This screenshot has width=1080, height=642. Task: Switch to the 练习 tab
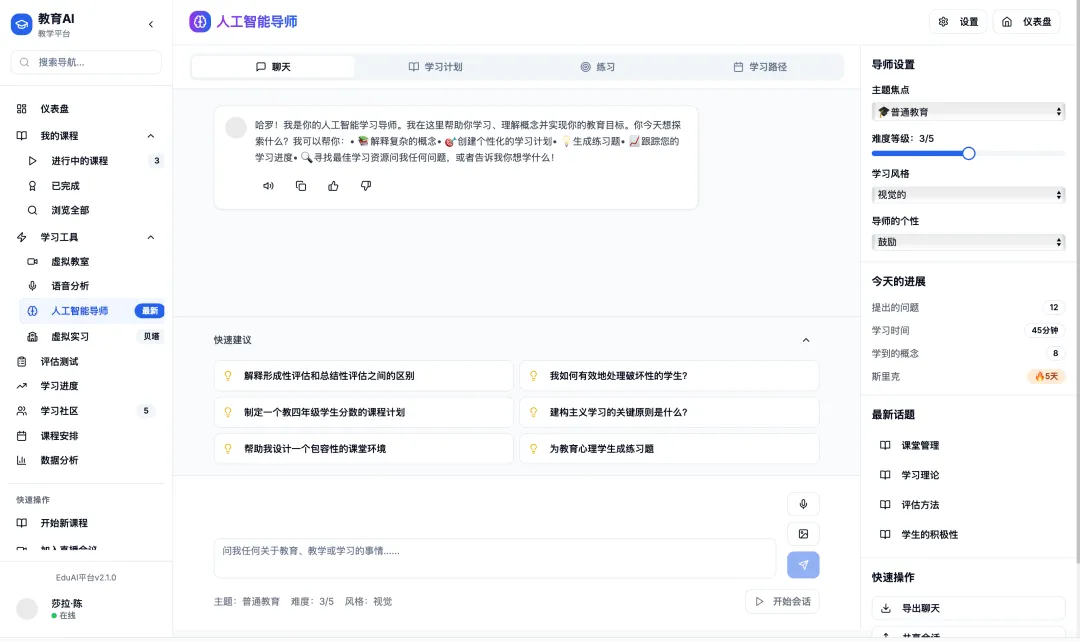pos(597,67)
